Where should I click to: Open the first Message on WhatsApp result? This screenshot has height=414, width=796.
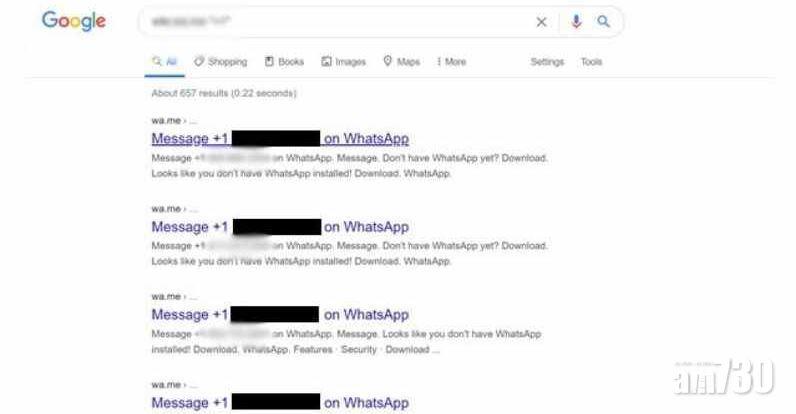280,139
